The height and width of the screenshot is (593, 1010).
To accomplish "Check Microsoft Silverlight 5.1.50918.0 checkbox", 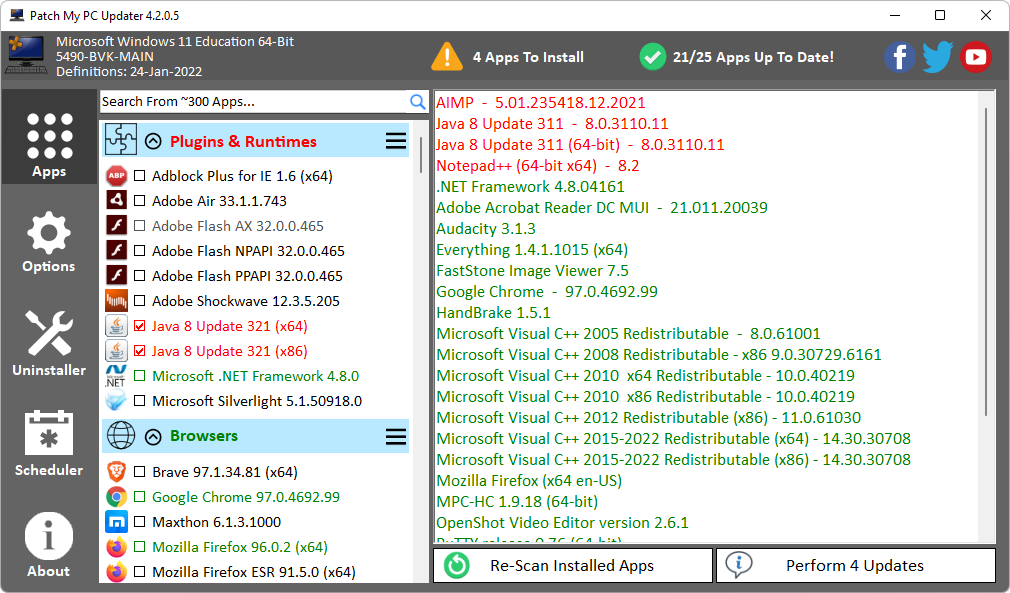I will tap(139, 401).
